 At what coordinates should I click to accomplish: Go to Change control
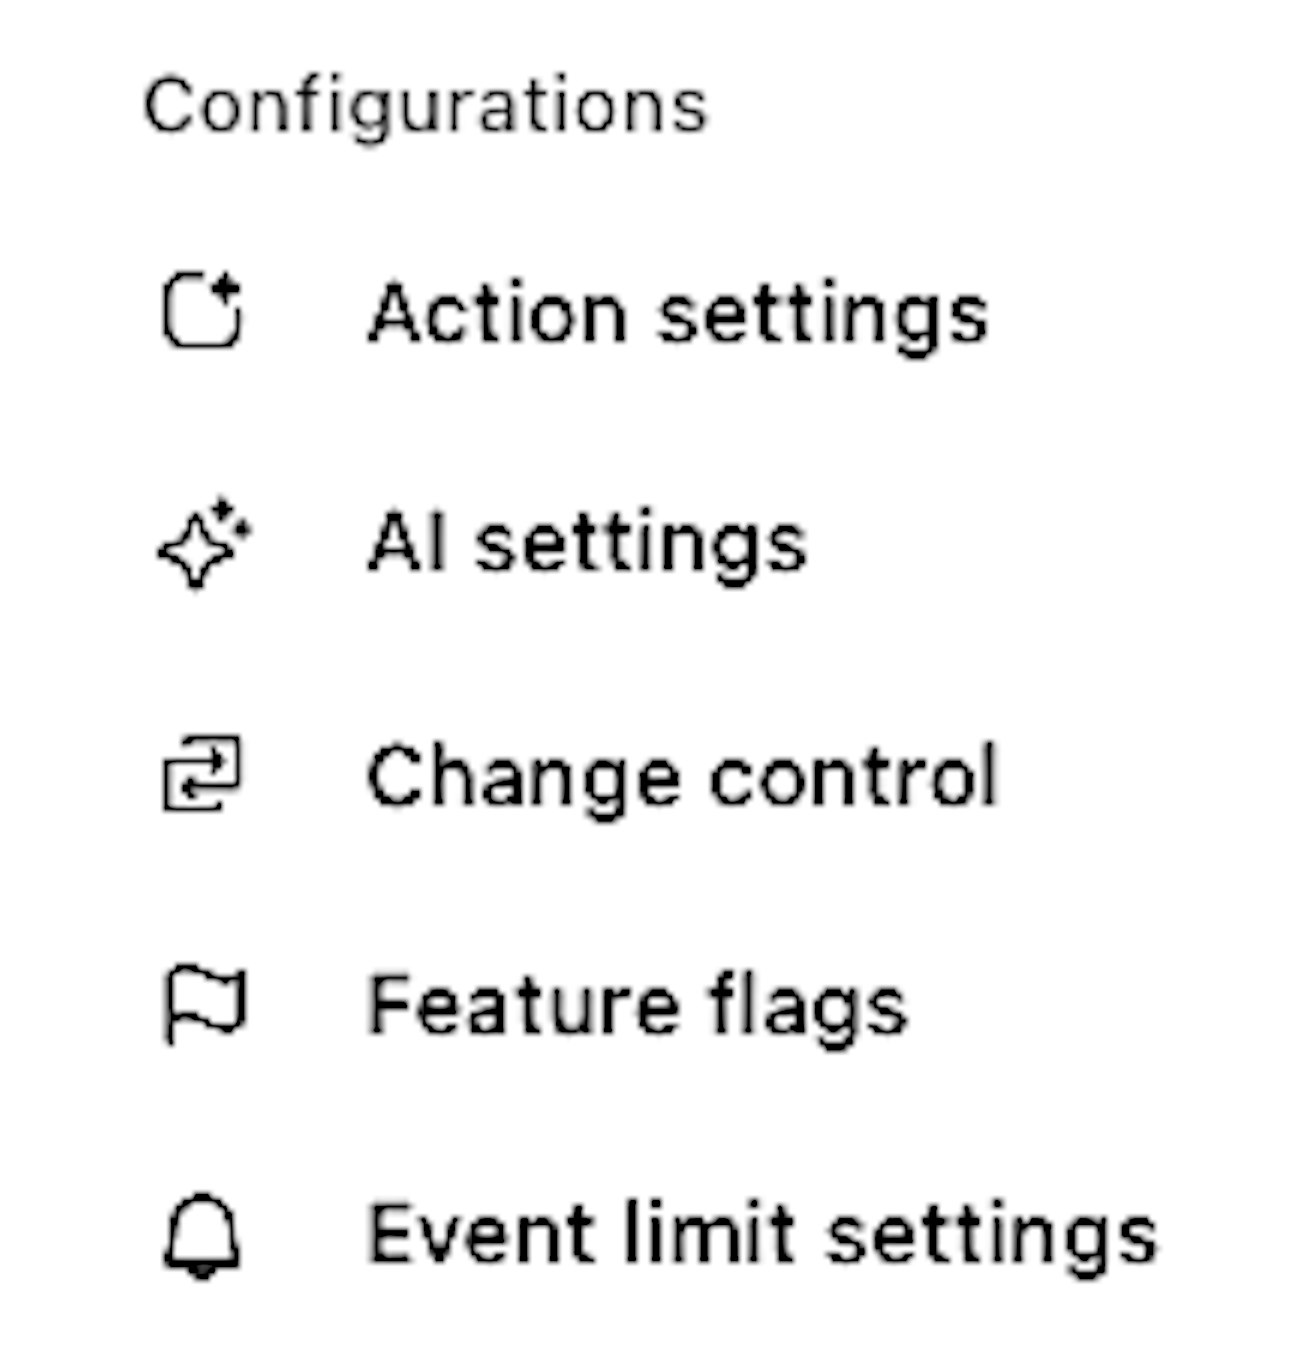pos(683,775)
